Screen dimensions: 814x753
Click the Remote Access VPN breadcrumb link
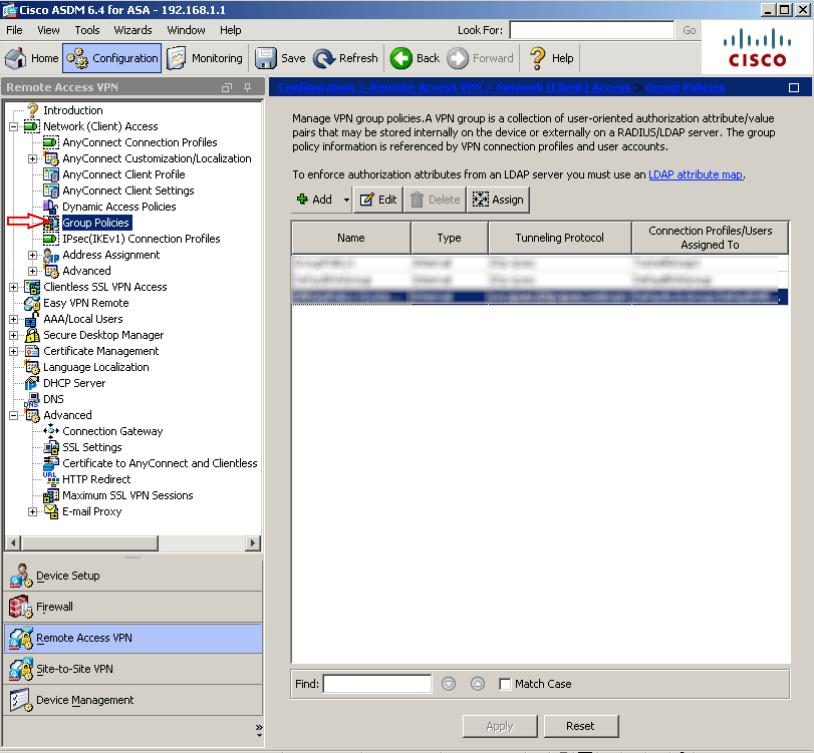coord(425,87)
